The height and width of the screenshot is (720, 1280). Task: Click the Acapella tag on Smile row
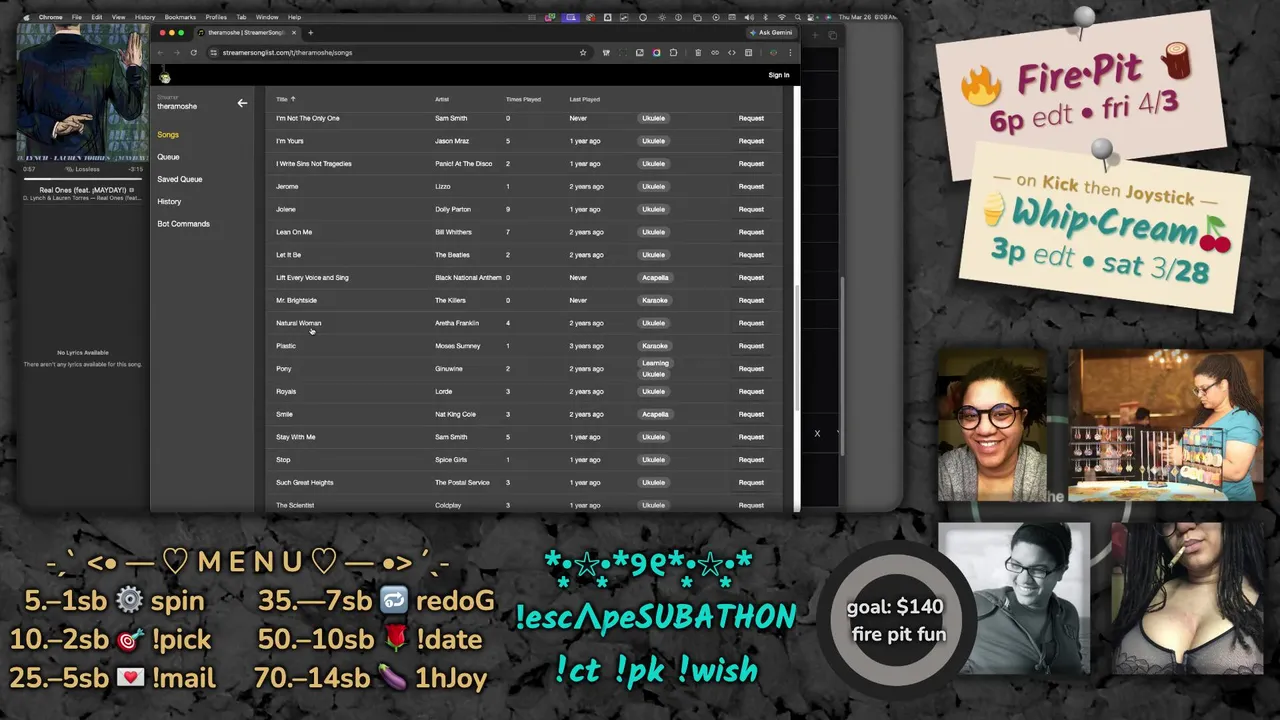pyautogui.click(x=655, y=414)
